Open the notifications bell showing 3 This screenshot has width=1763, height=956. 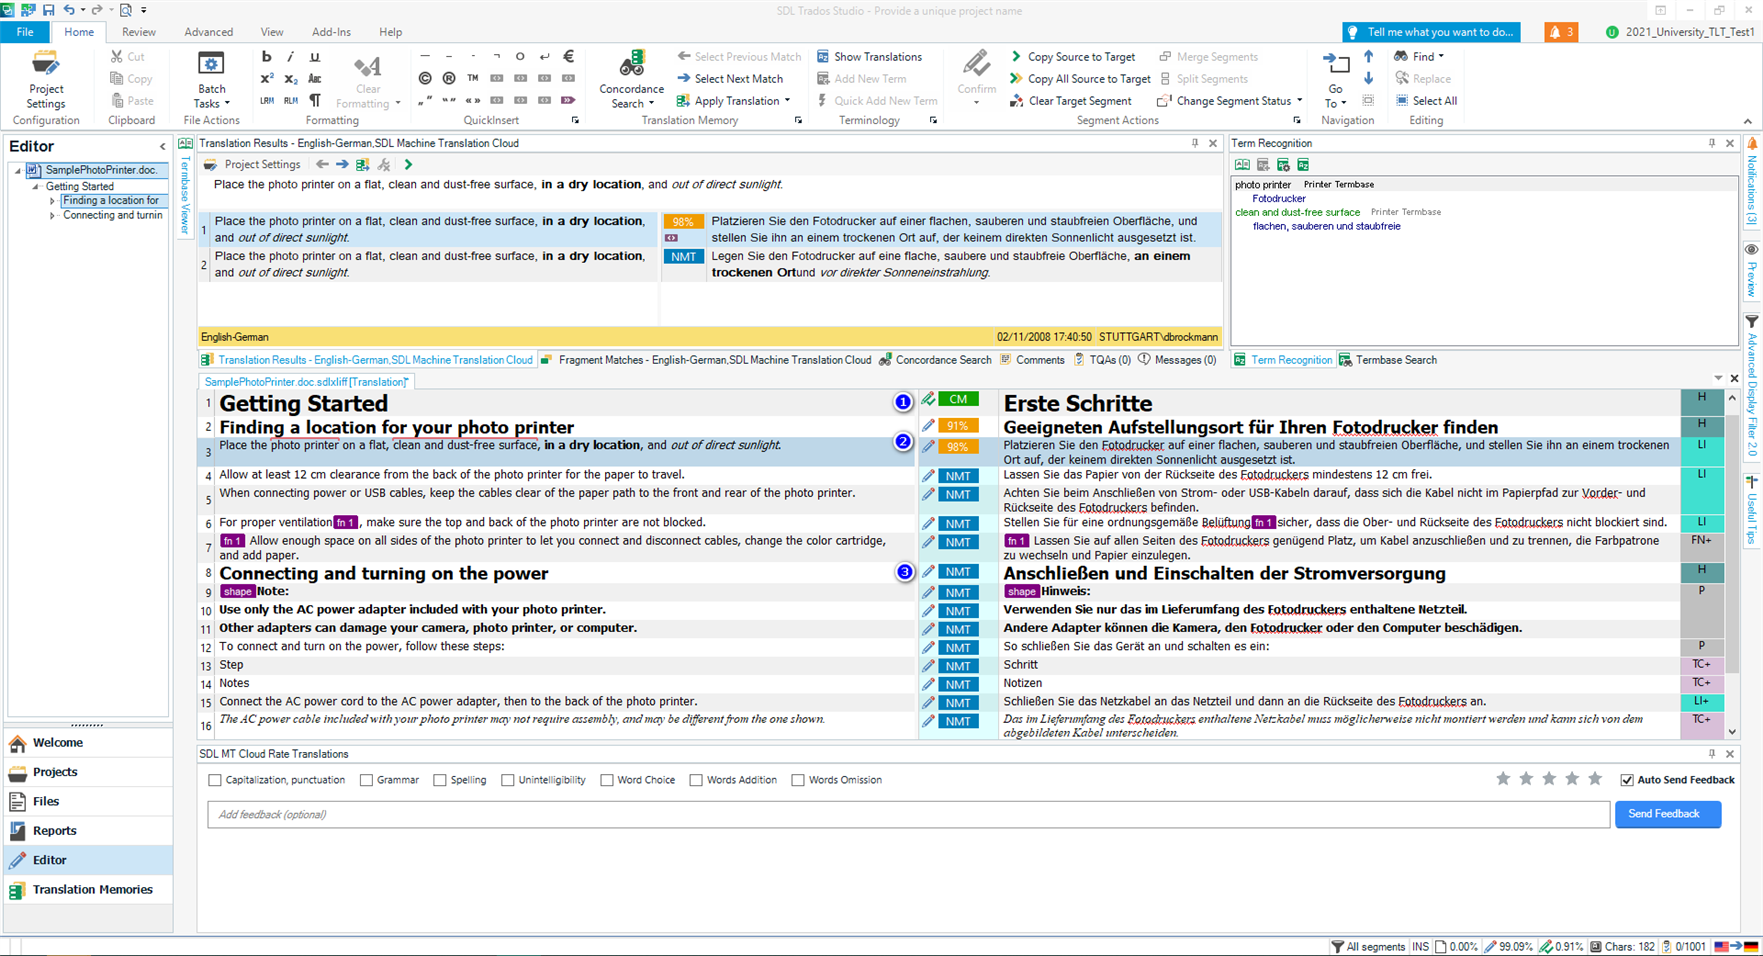coord(1560,32)
